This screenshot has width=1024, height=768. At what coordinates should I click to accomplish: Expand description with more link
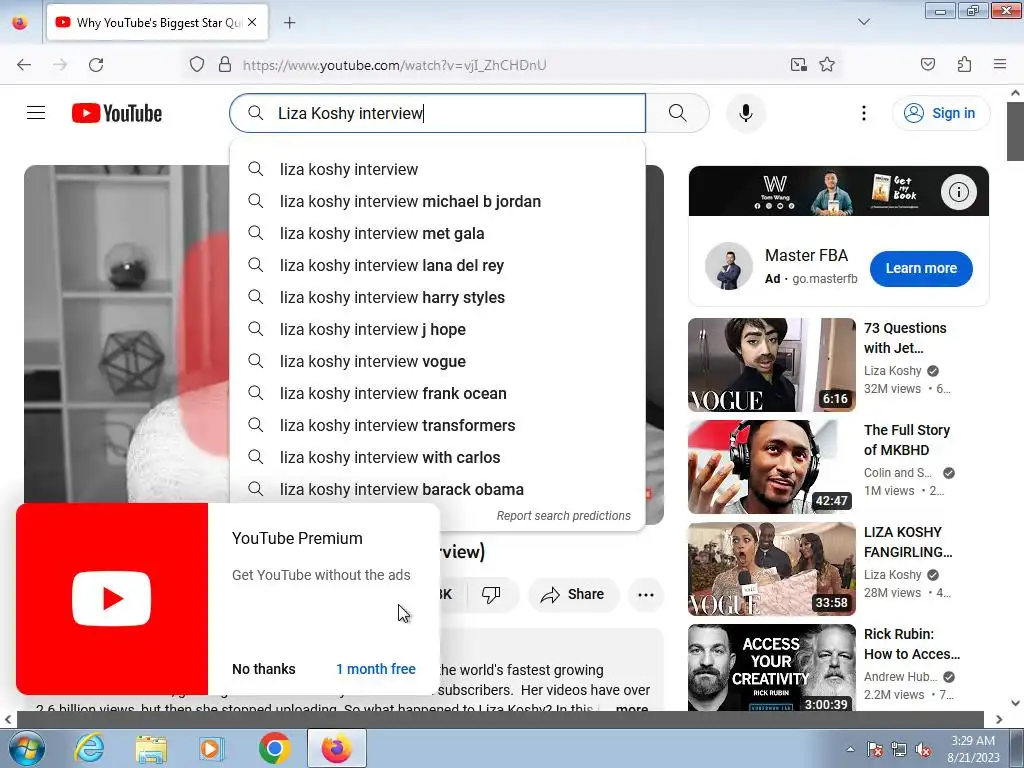(x=632, y=707)
